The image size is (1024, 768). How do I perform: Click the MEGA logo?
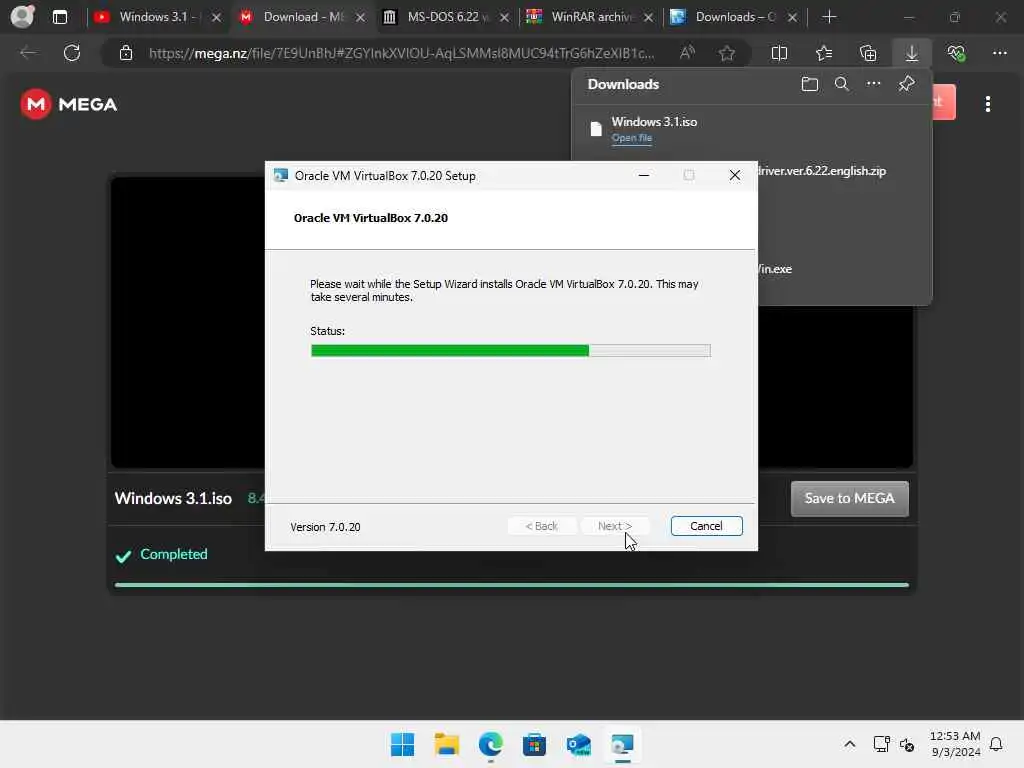tap(69, 104)
